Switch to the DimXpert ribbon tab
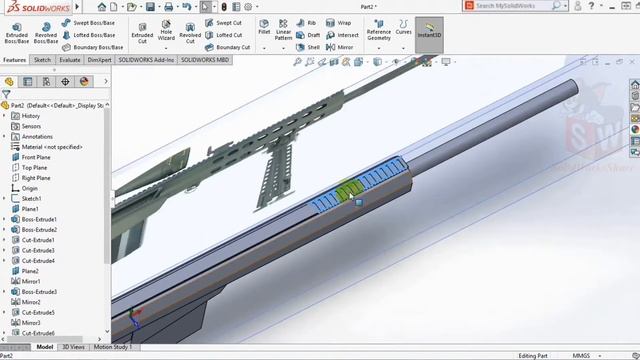The image size is (640, 360). 100,60
